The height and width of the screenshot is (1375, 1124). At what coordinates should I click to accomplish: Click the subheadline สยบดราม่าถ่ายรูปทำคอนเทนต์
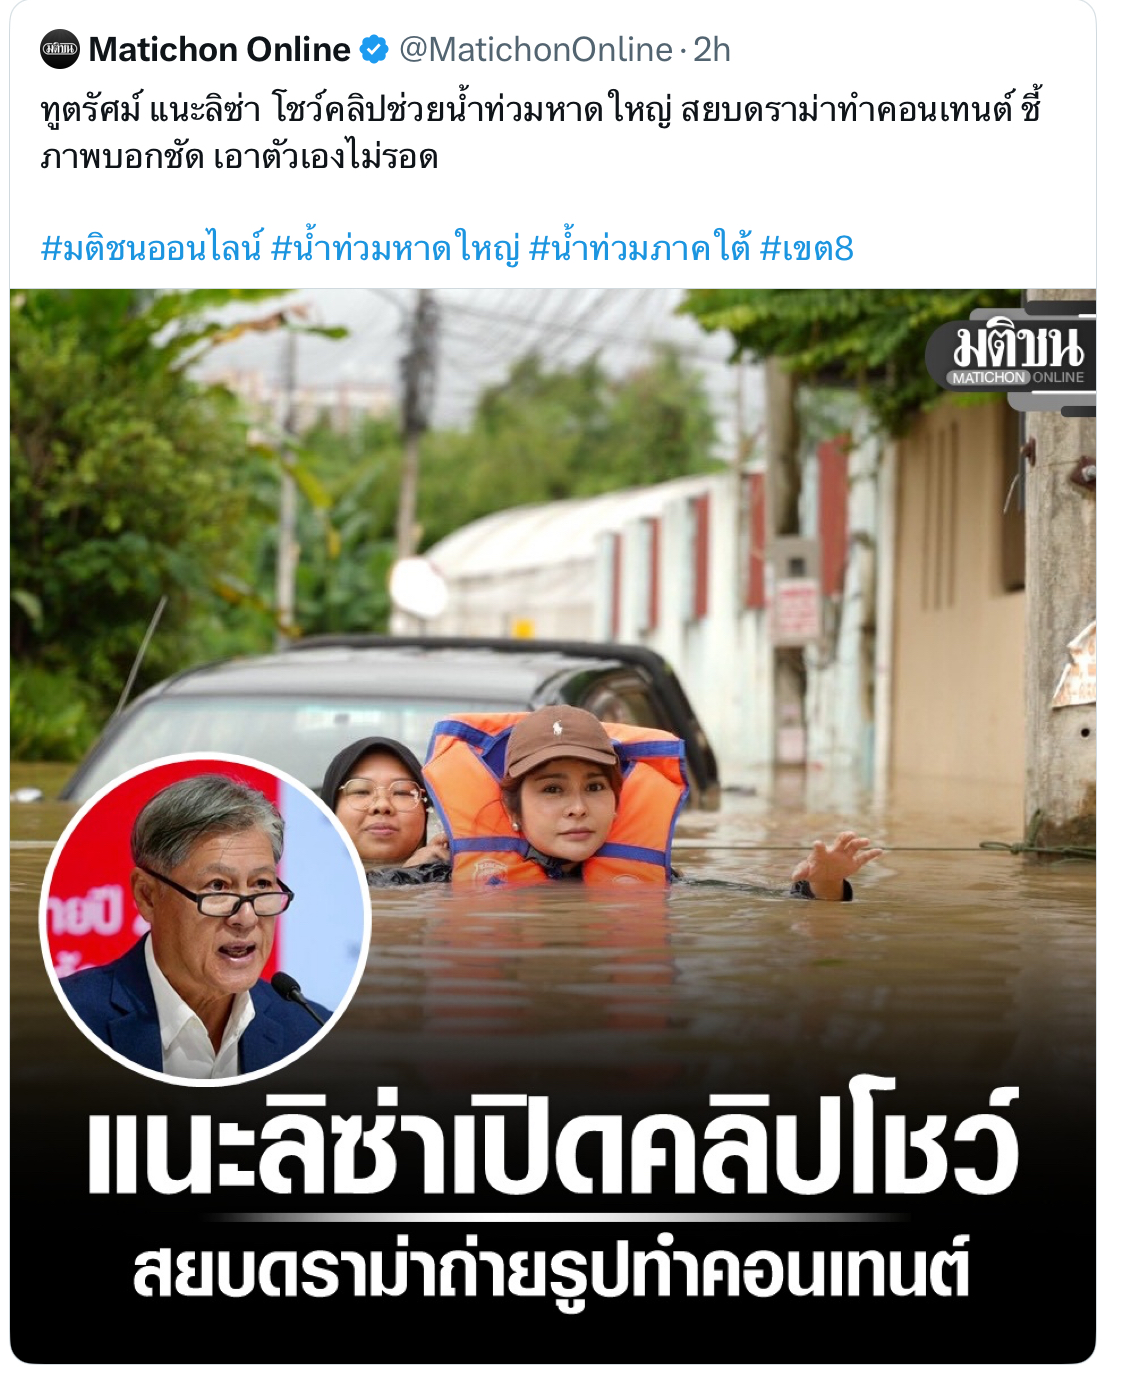click(551, 1268)
